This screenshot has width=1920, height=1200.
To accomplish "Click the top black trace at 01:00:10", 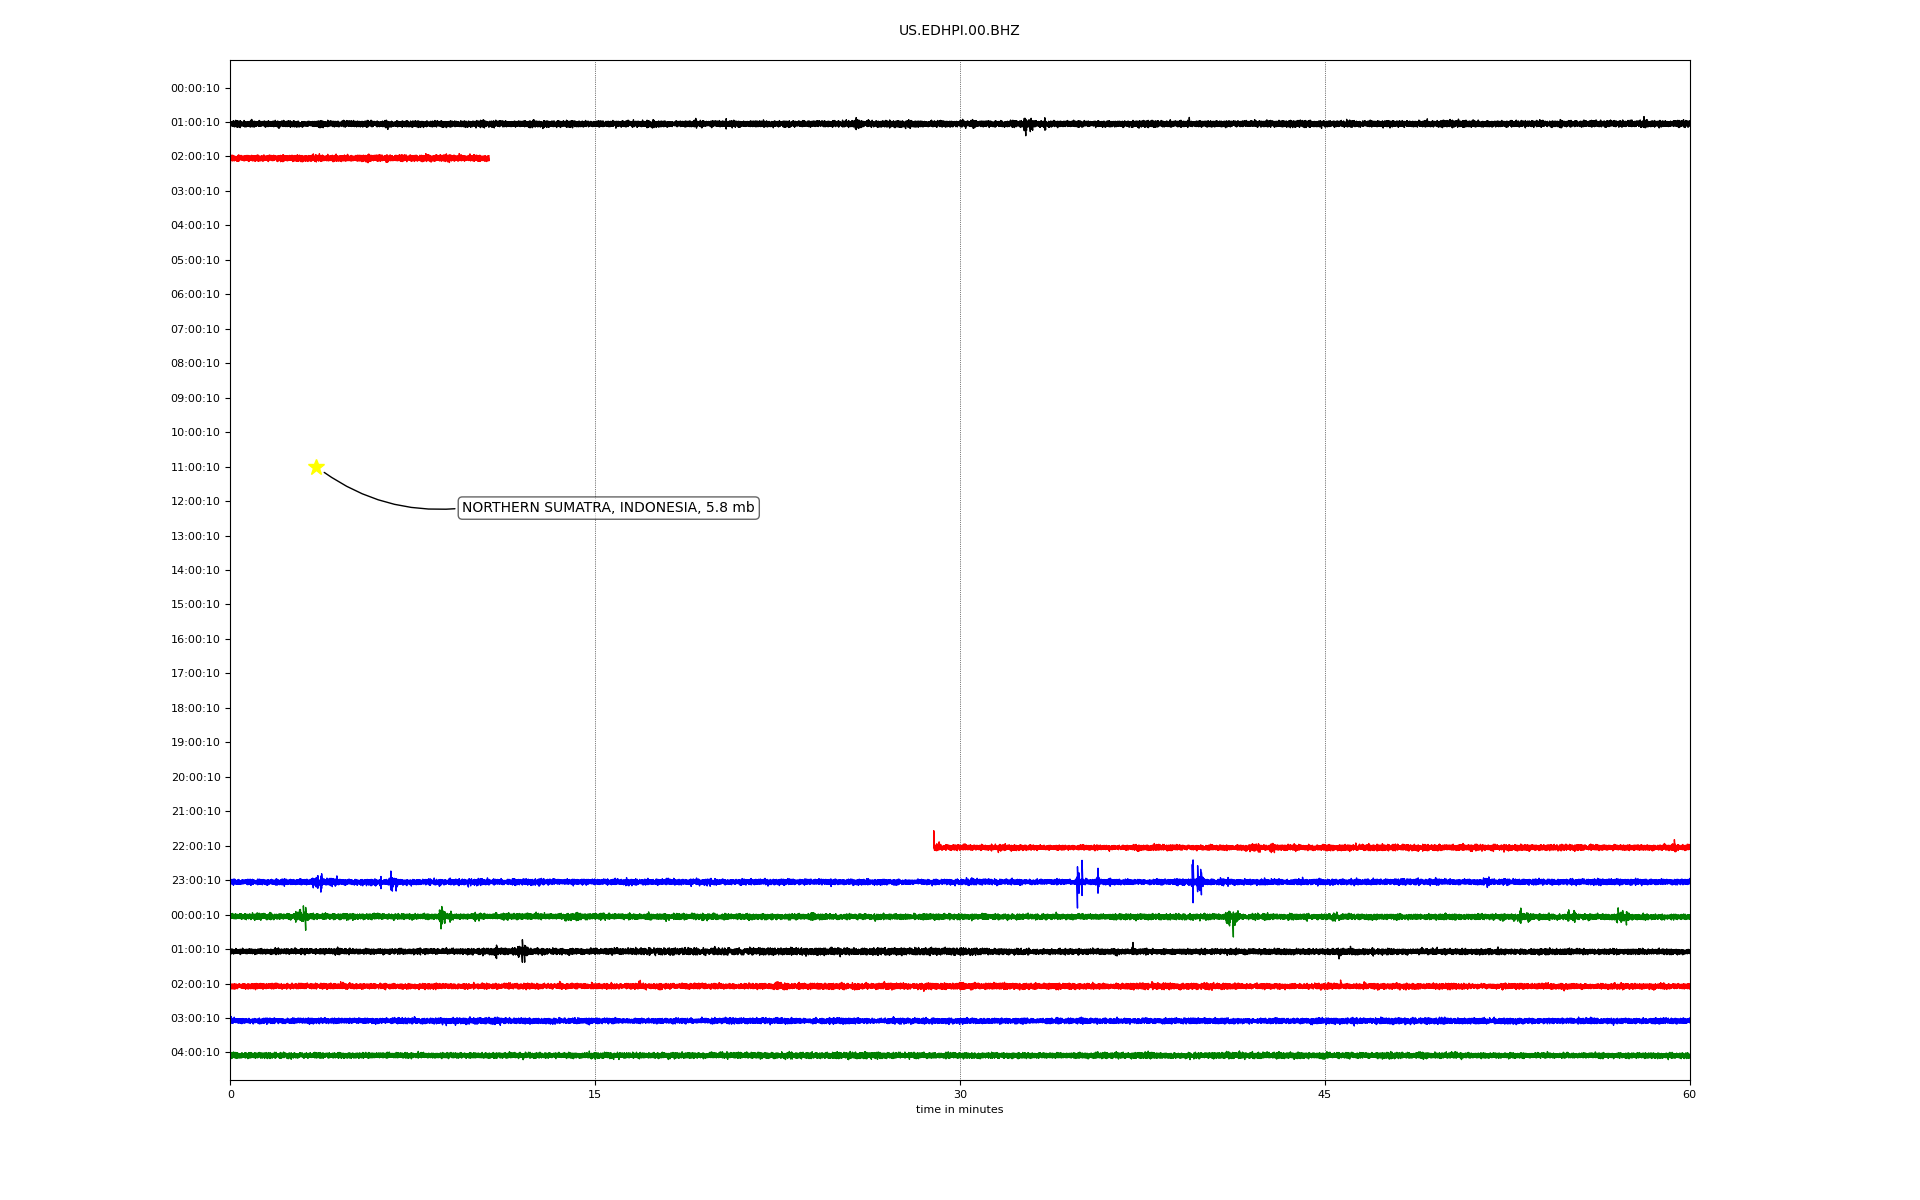I will coord(960,124).
